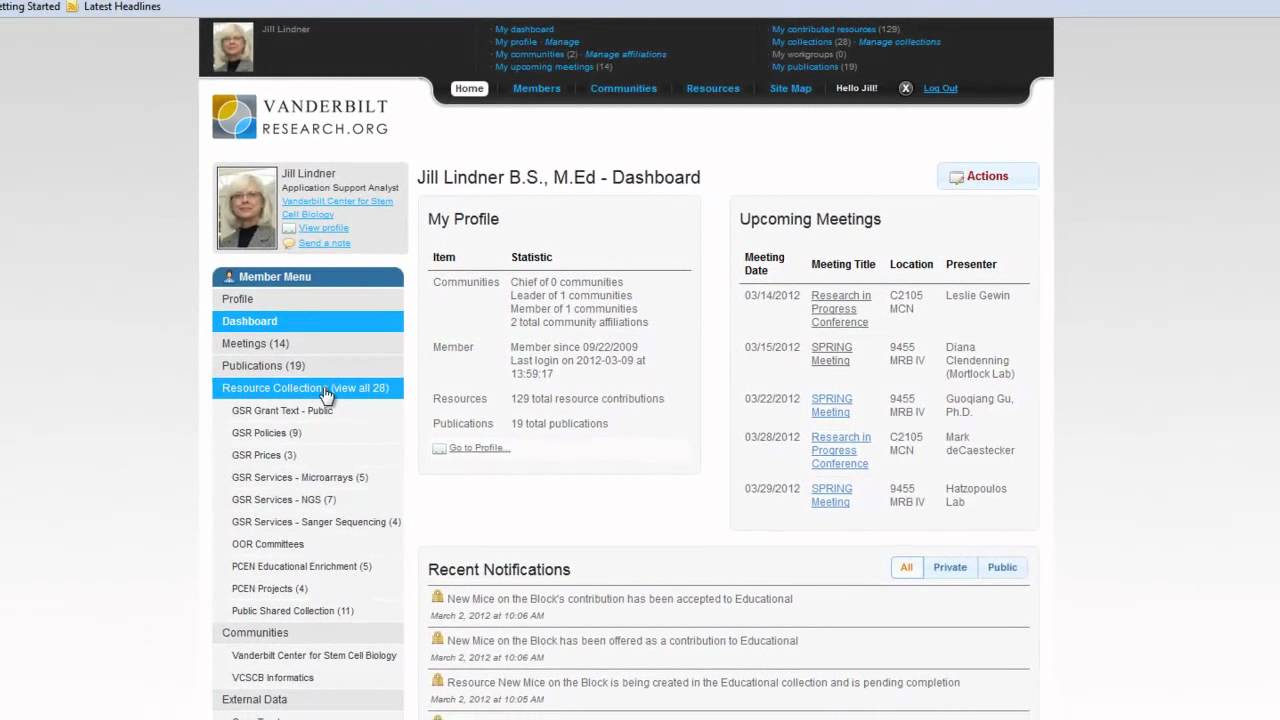This screenshot has width=1280, height=720.
Task: Select Communities in sidebar menu
Action: tap(308, 632)
